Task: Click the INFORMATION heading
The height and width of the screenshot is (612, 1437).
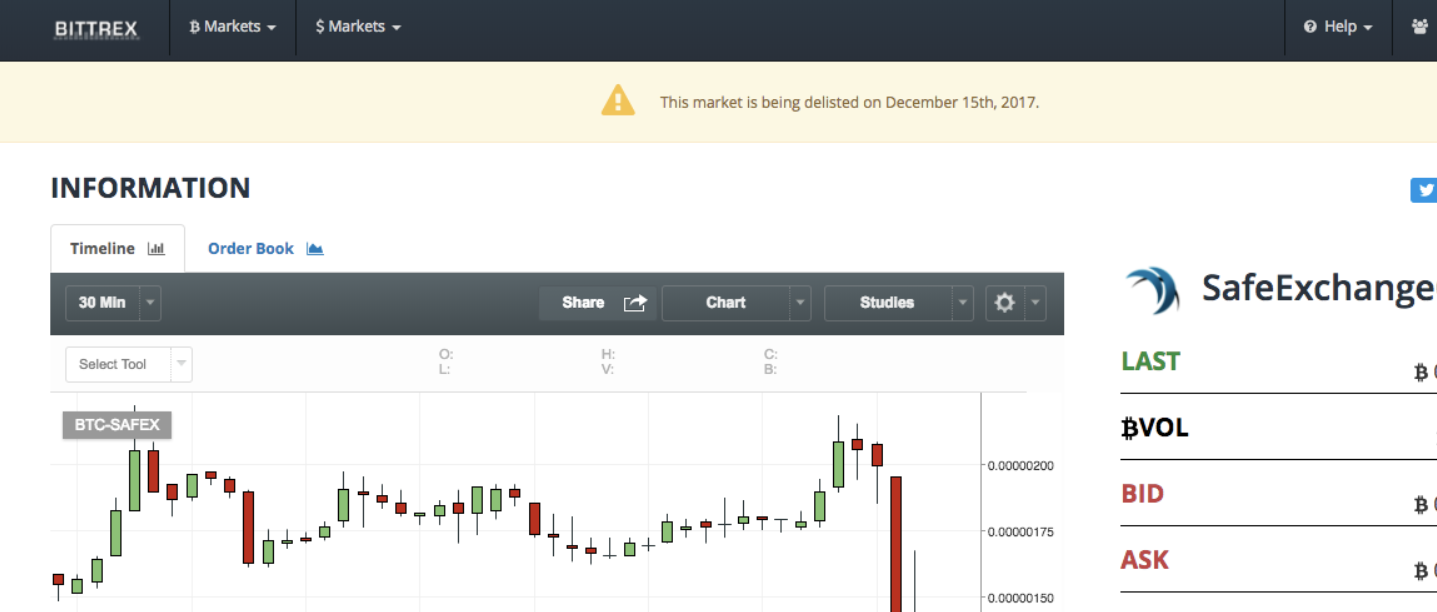Action: [150, 188]
